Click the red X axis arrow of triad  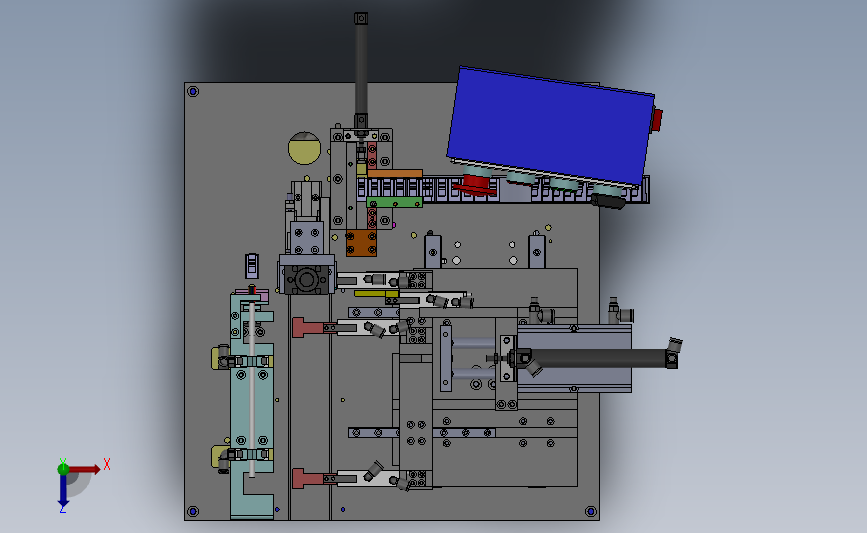pyautogui.click(x=84, y=469)
